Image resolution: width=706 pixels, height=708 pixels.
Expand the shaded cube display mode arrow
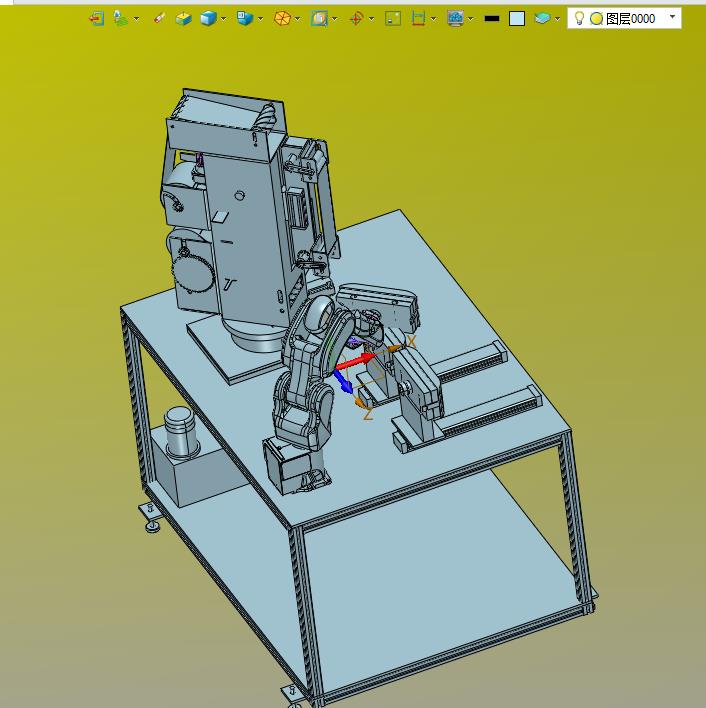coord(223,19)
